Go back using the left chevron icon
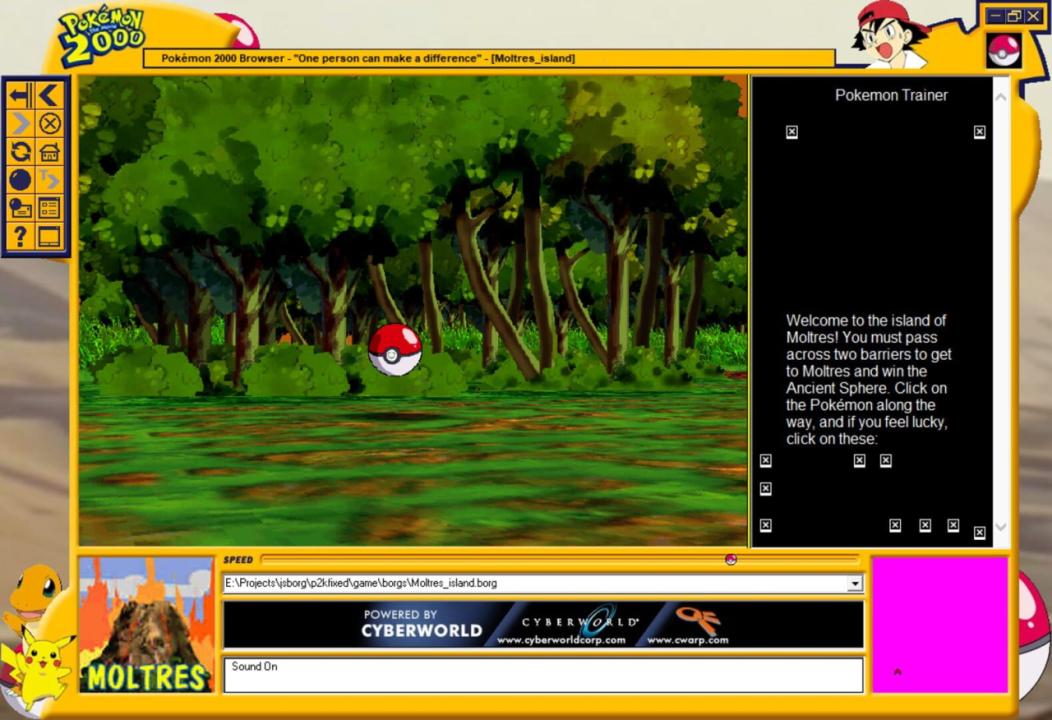The width and height of the screenshot is (1052, 720). [x=49, y=96]
